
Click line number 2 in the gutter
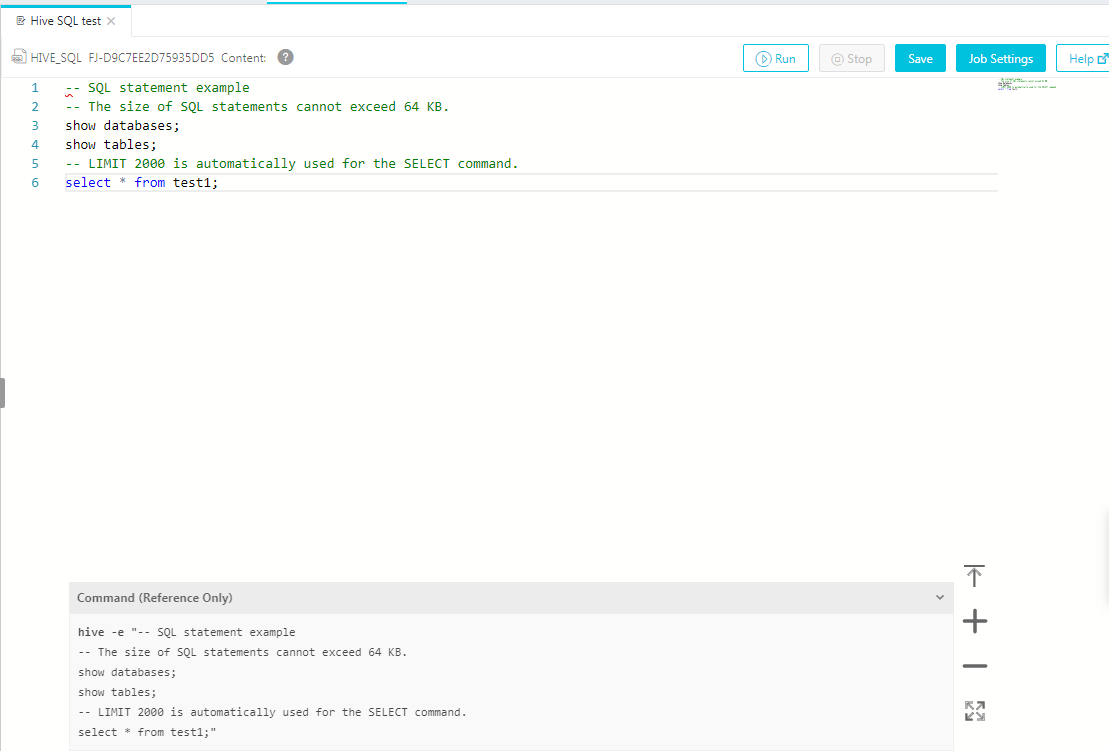[35, 107]
